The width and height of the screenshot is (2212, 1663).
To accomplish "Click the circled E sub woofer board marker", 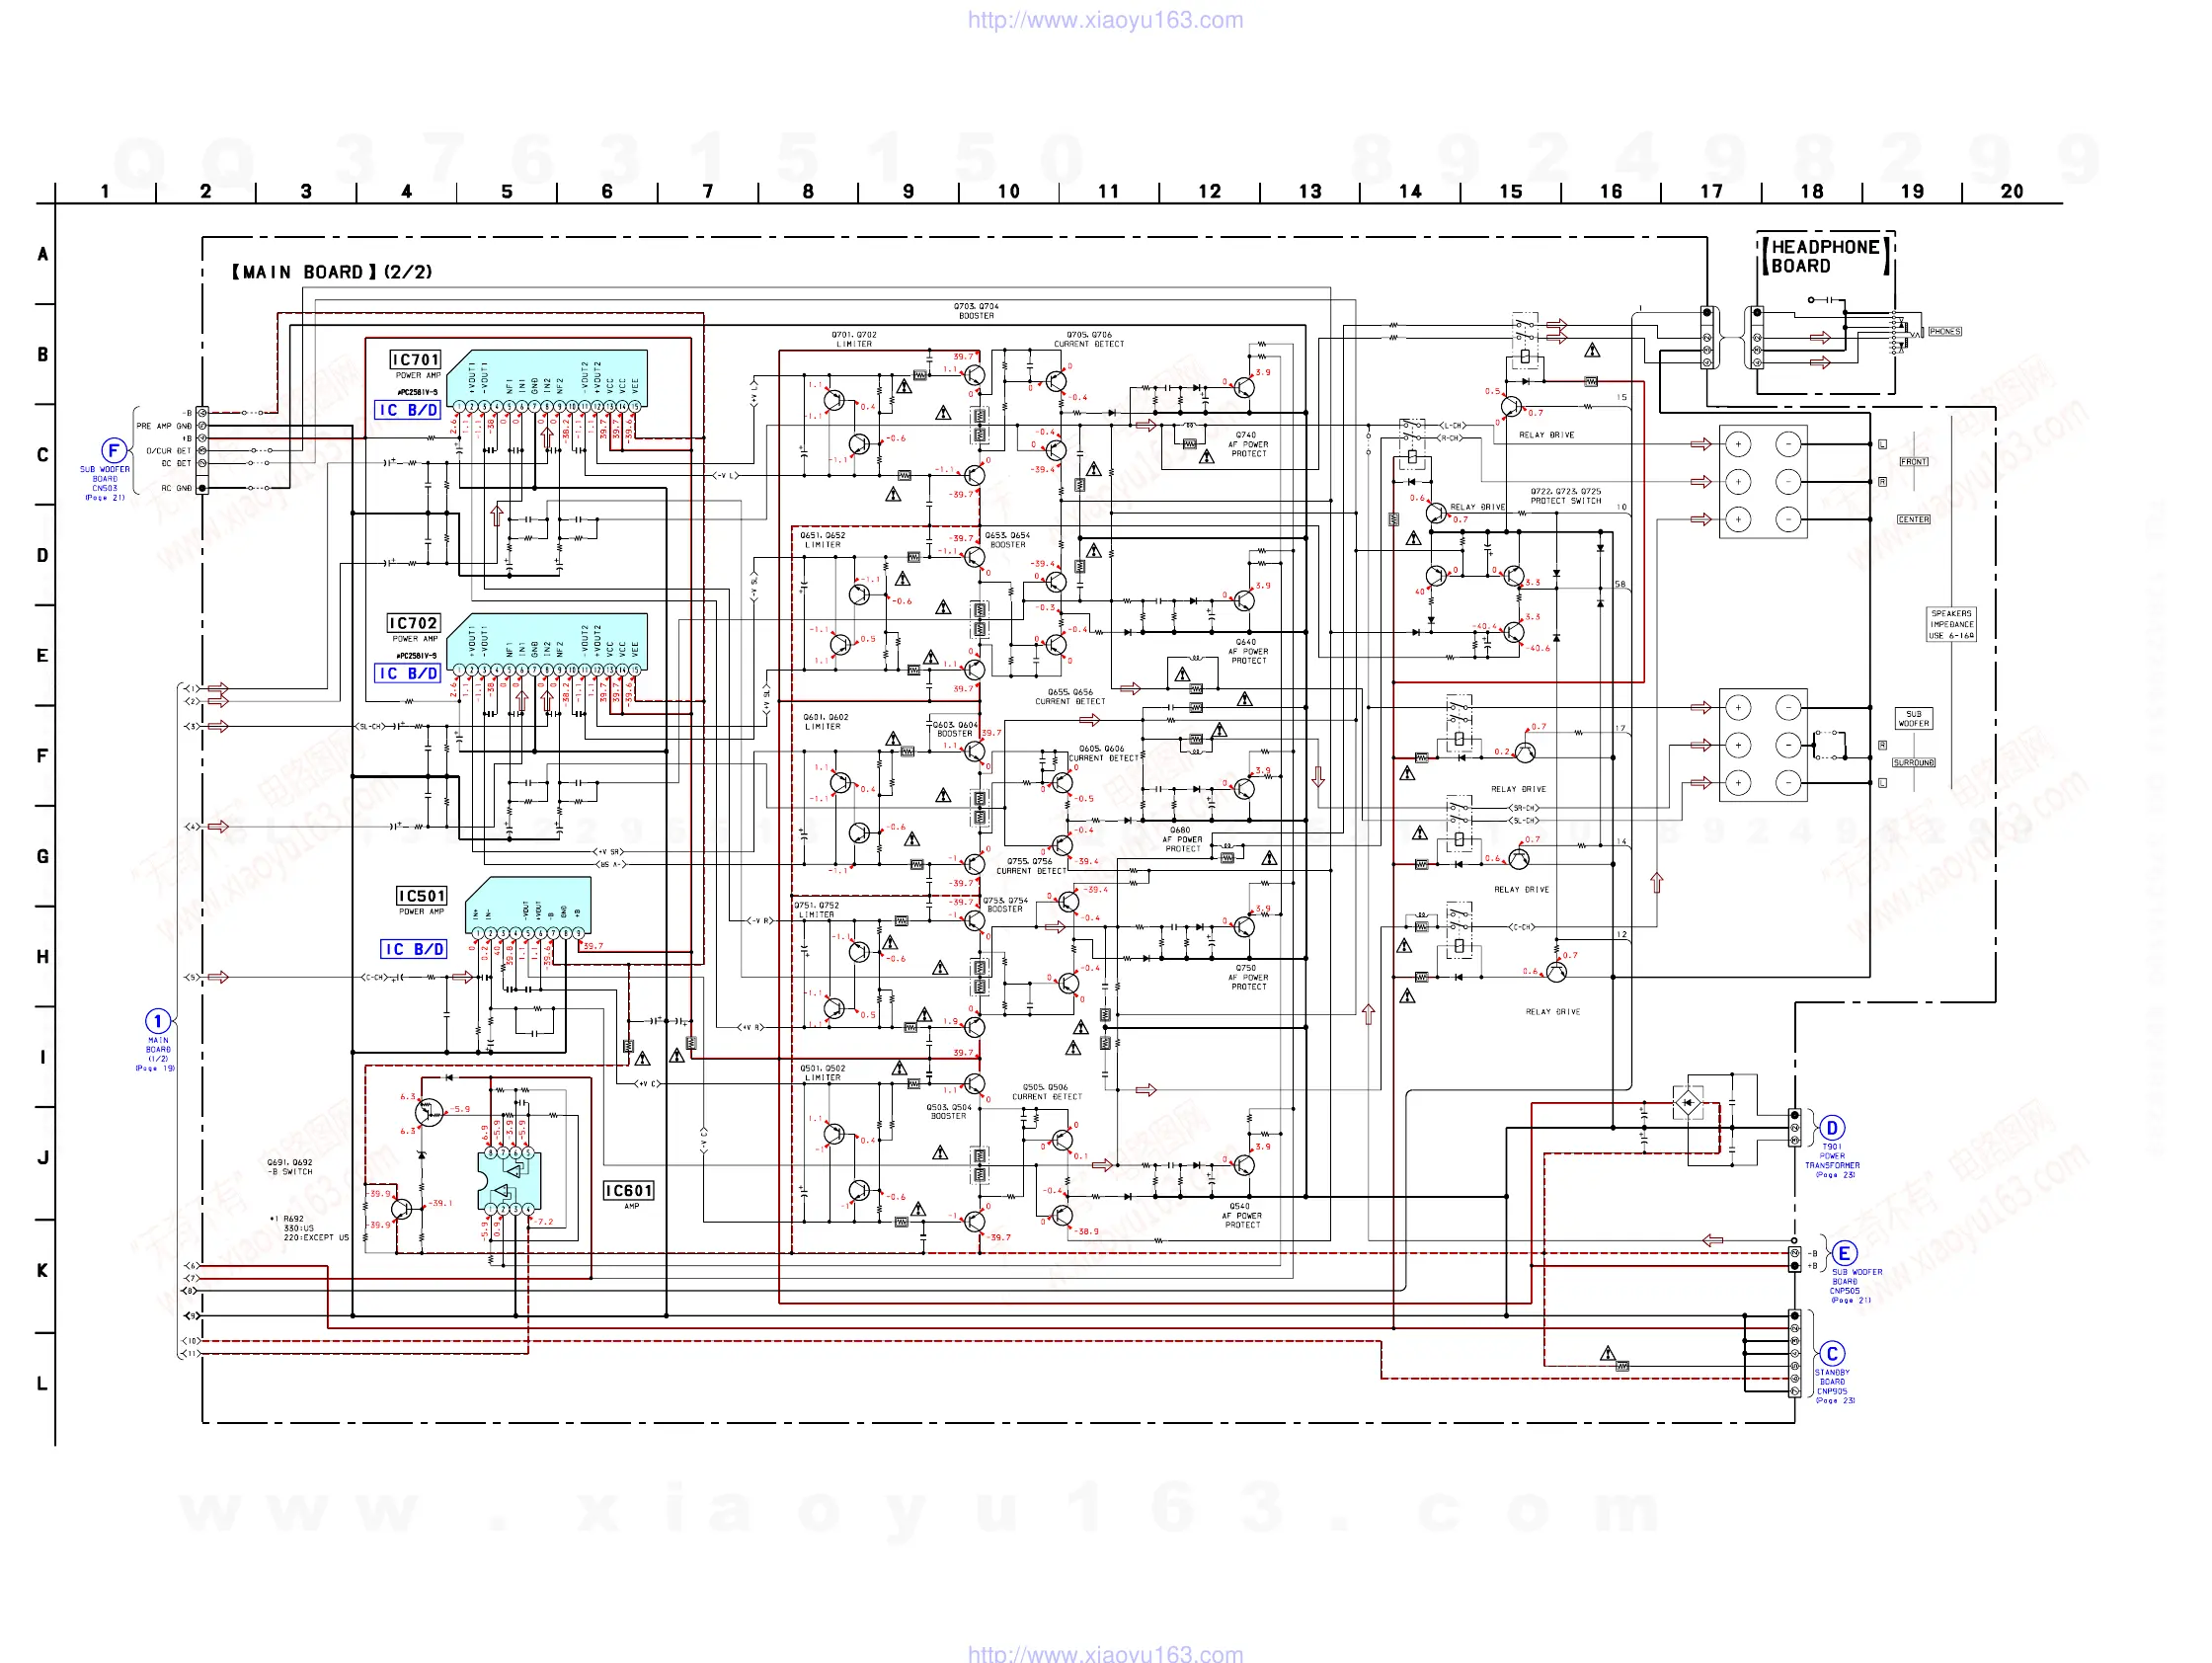I will [x=1844, y=1253].
